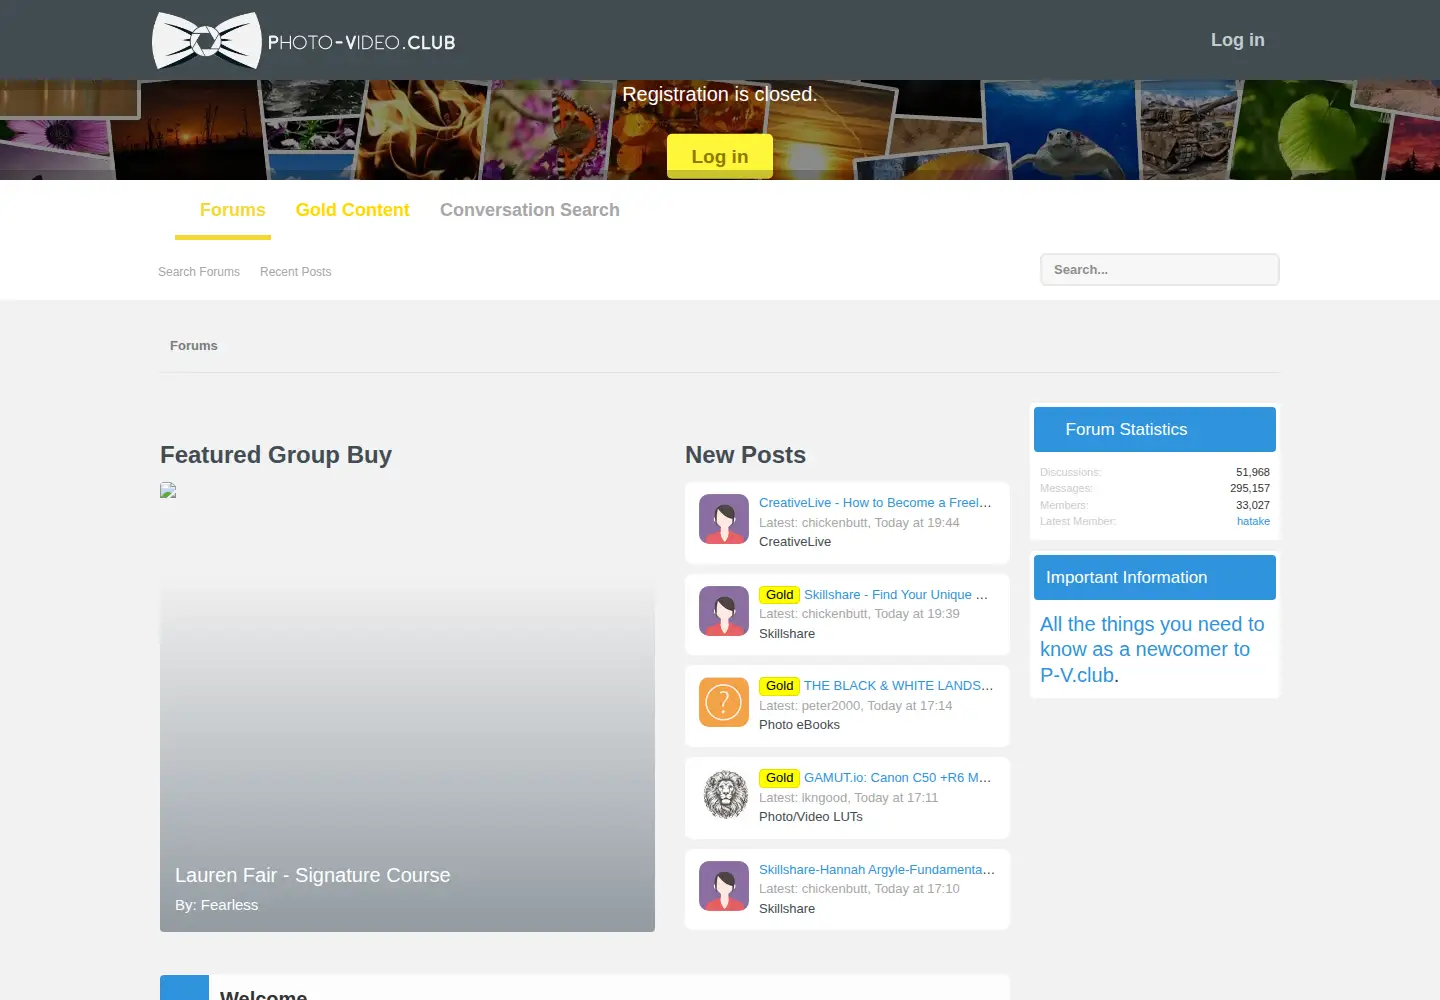
Task: Open GAMUT.io: Canon C50 +R6 thread
Action: [x=897, y=778]
